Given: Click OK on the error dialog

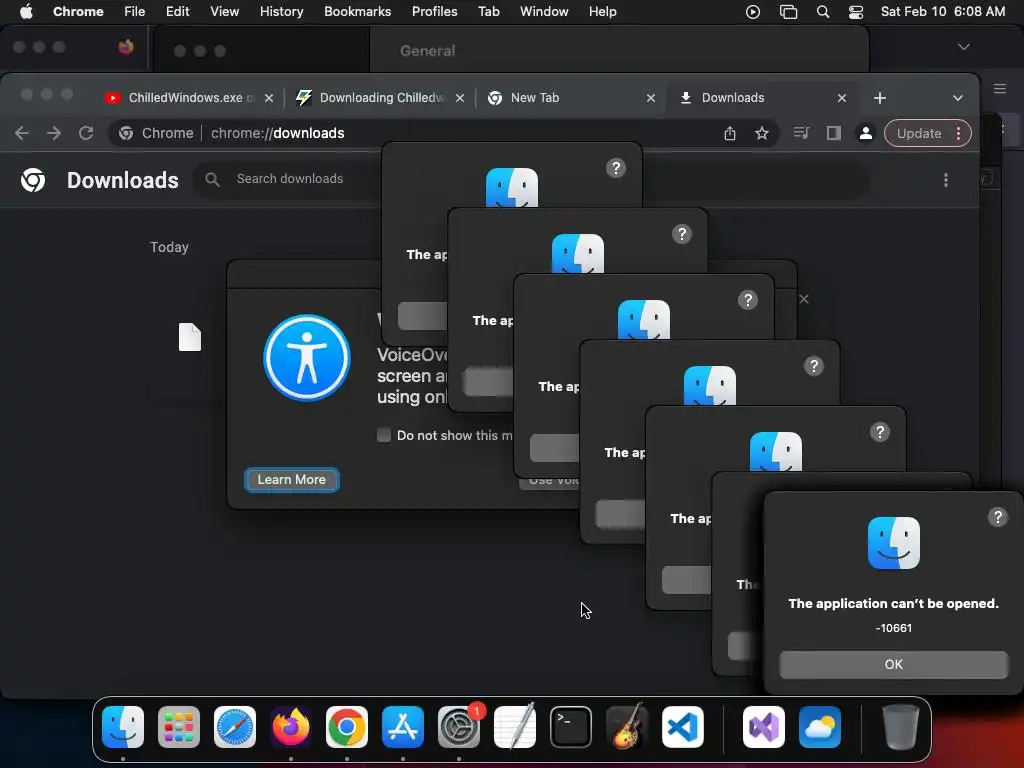Looking at the screenshot, I should pyautogui.click(x=893, y=664).
